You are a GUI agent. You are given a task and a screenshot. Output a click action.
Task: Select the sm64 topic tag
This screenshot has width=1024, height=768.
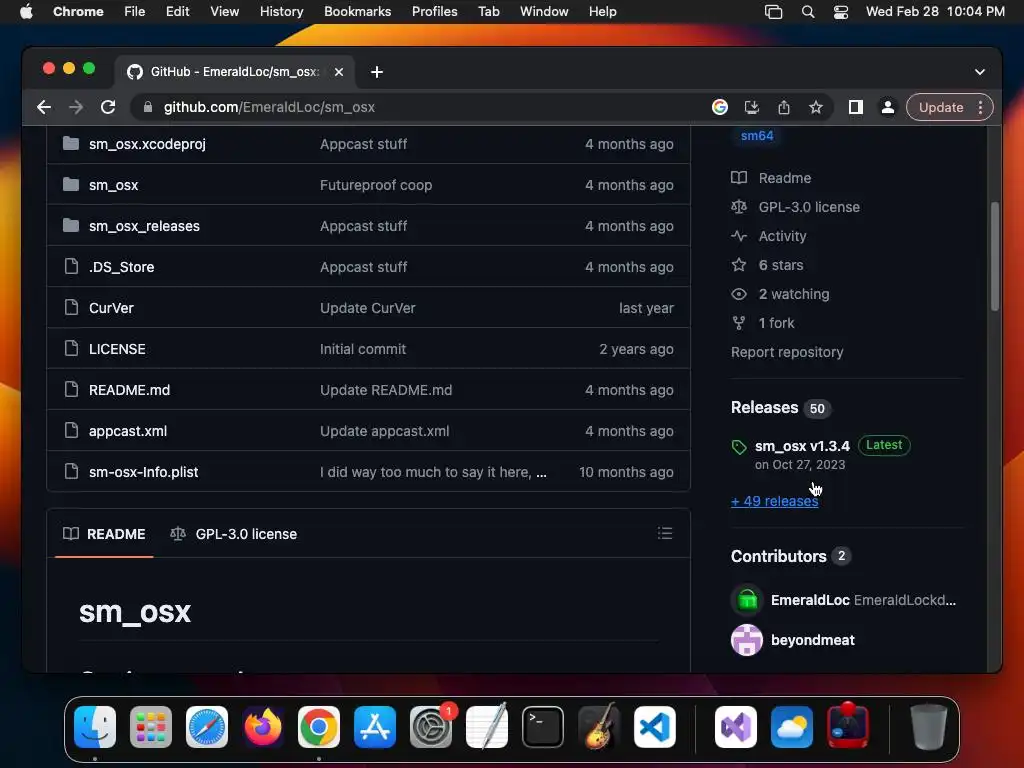tap(757, 136)
